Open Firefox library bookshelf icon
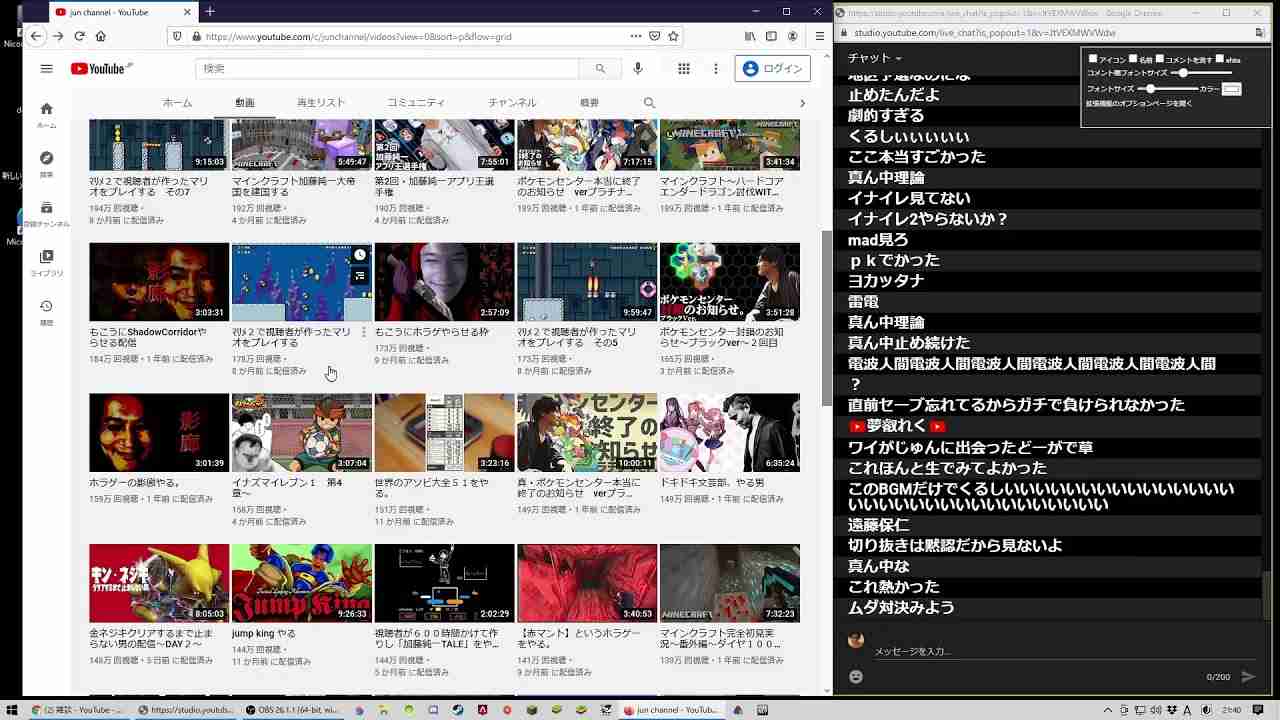Viewport: 1280px width, 720px height. [750, 36]
